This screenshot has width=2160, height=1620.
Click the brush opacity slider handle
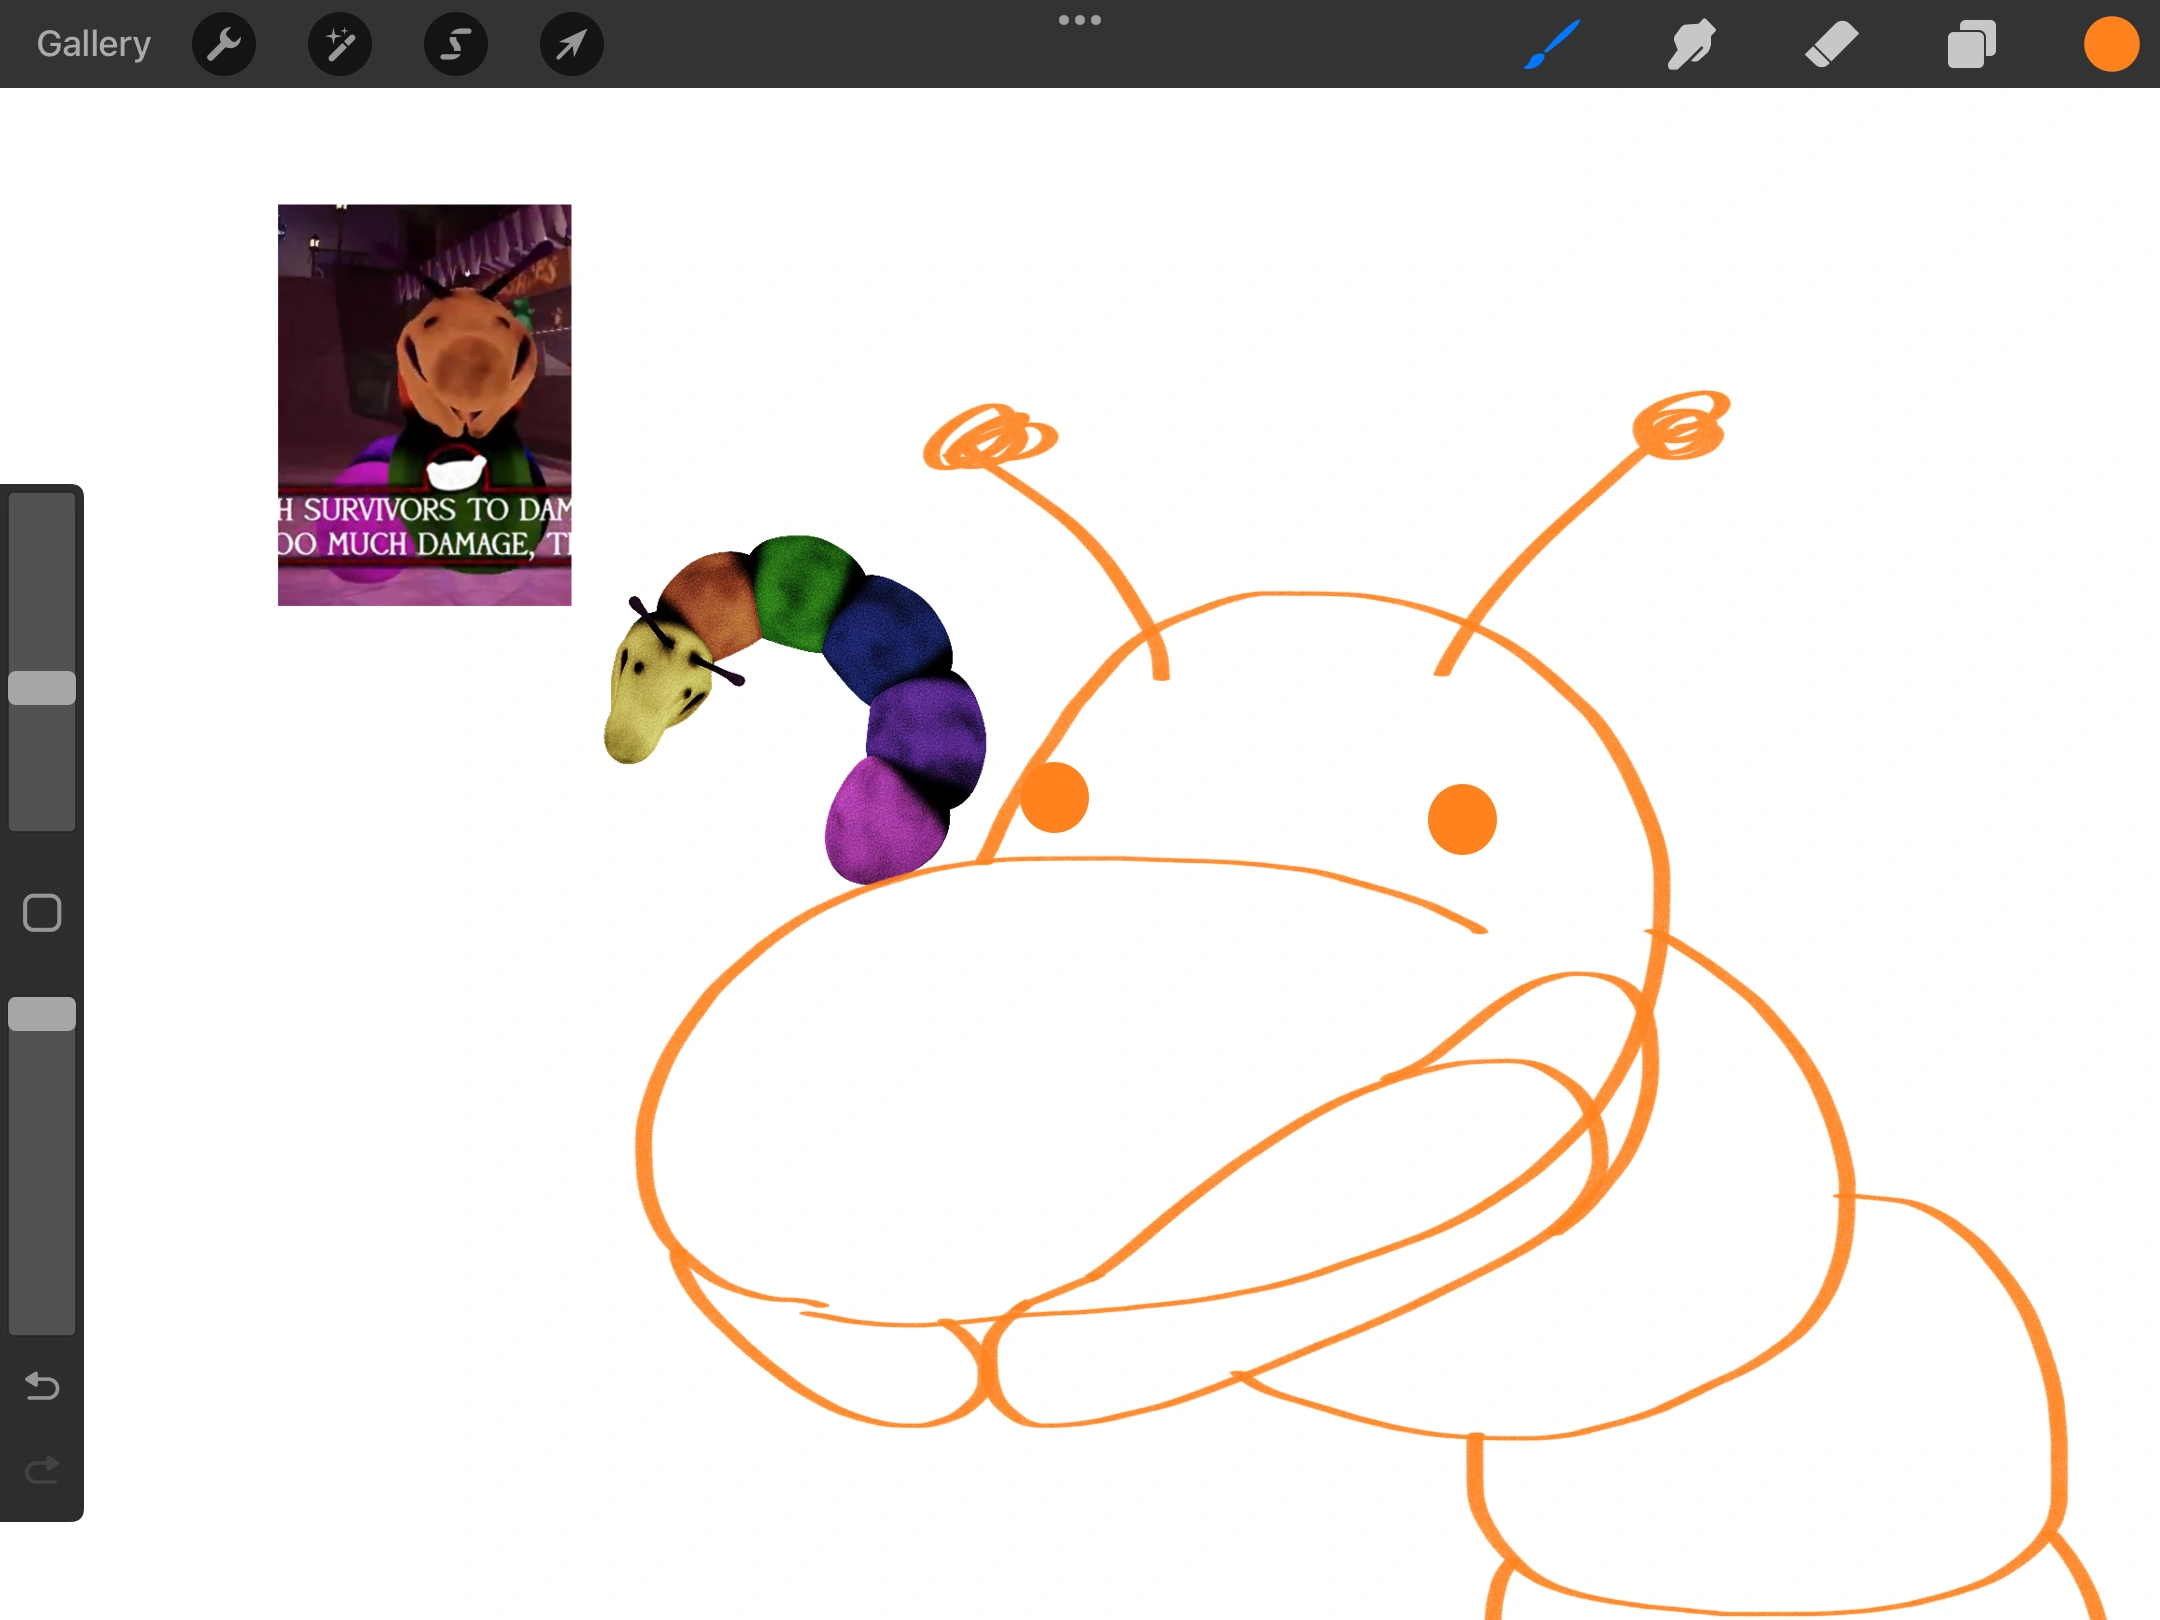[x=42, y=1014]
